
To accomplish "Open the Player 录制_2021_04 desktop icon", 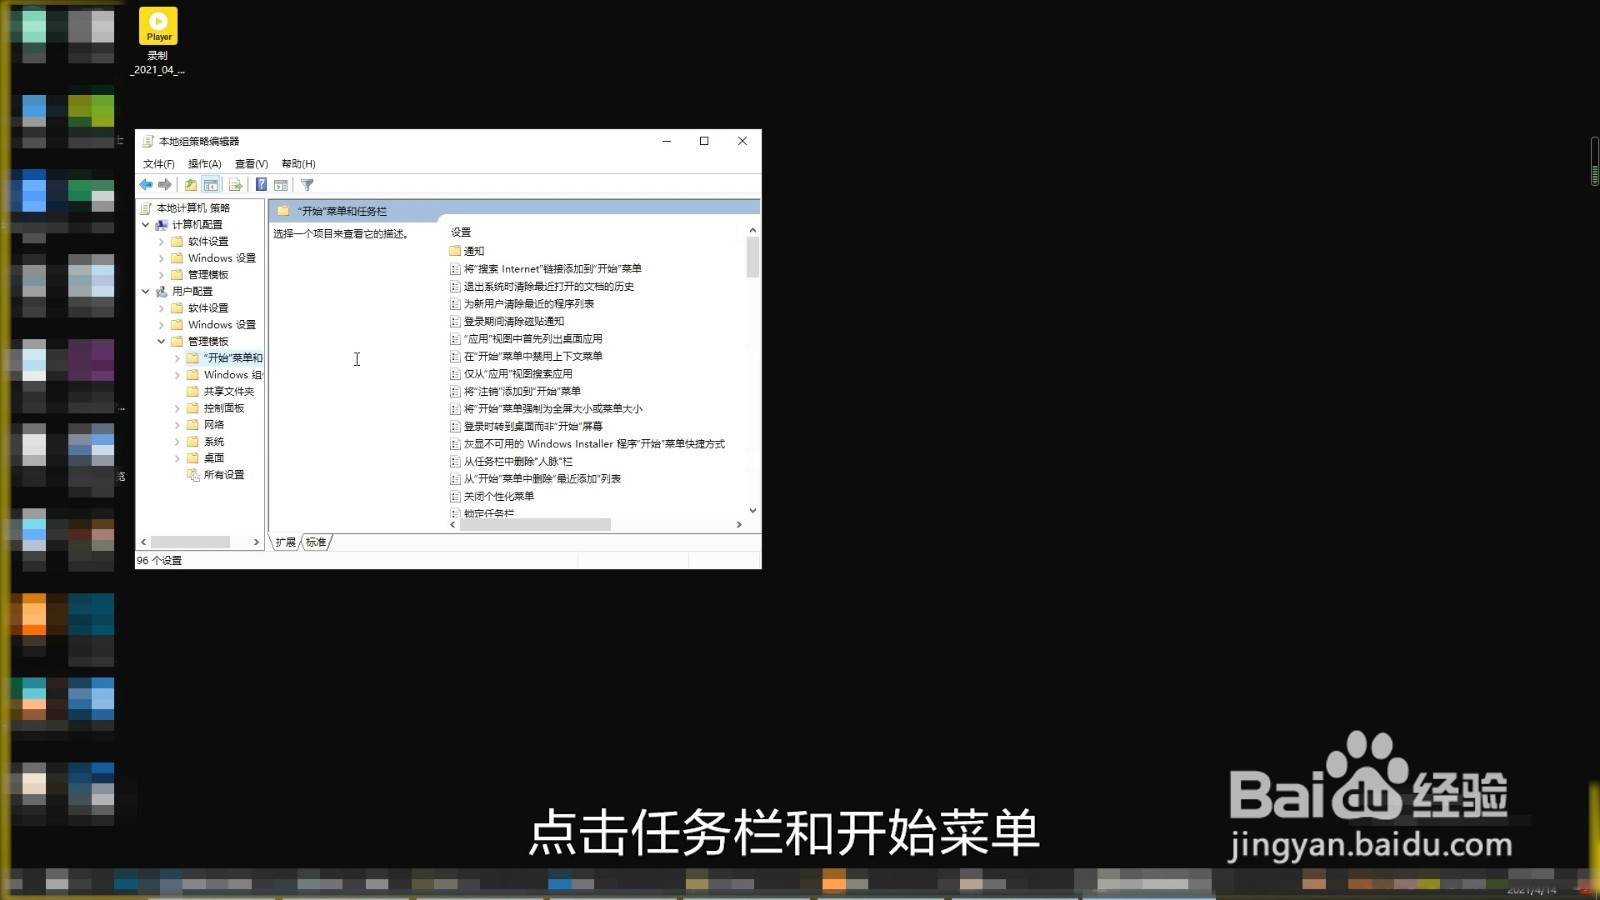I will tap(158, 41).
